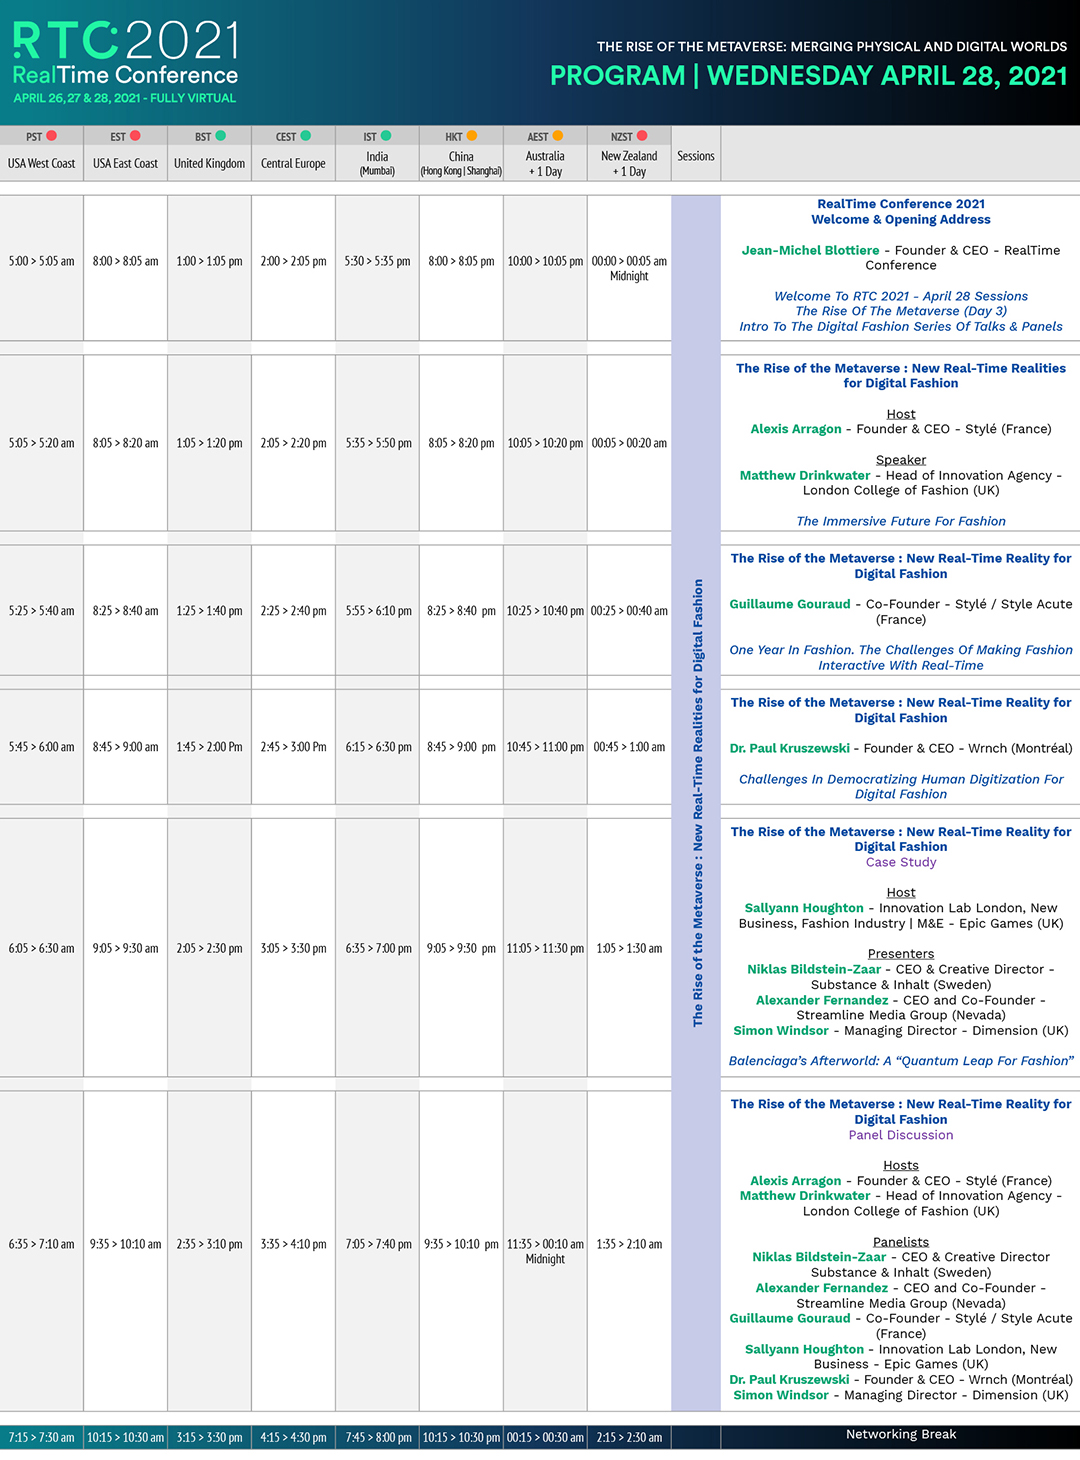Click the HKT time cell '9:05 > 9:30 pm'
Image resolution: width=1080 pixels, height=1460 pixels.
tap(462, 948)
